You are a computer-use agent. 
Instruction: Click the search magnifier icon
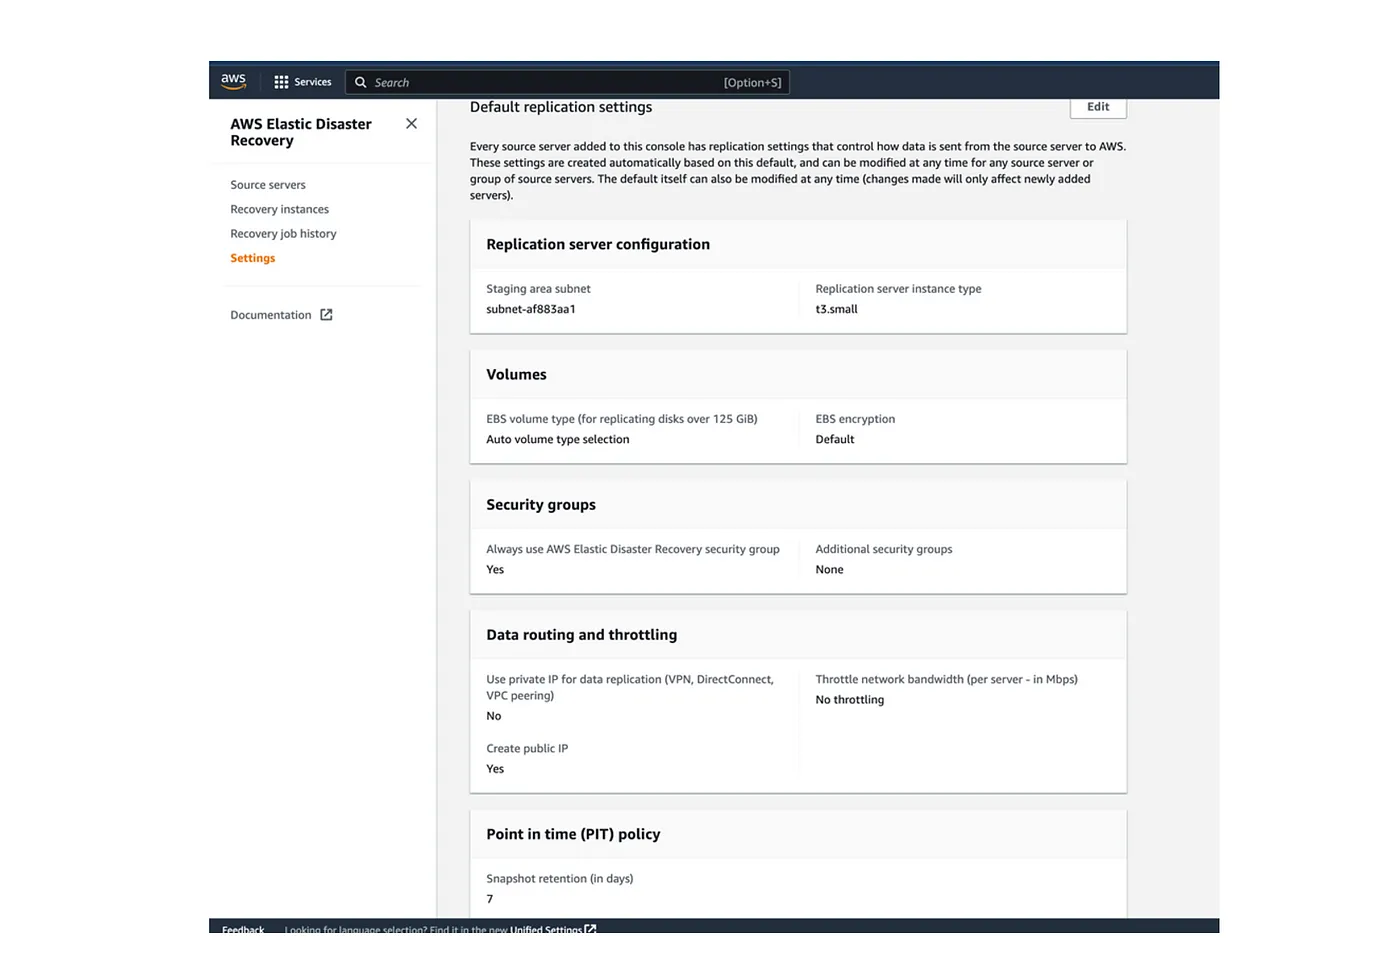(x=361, y=82)
